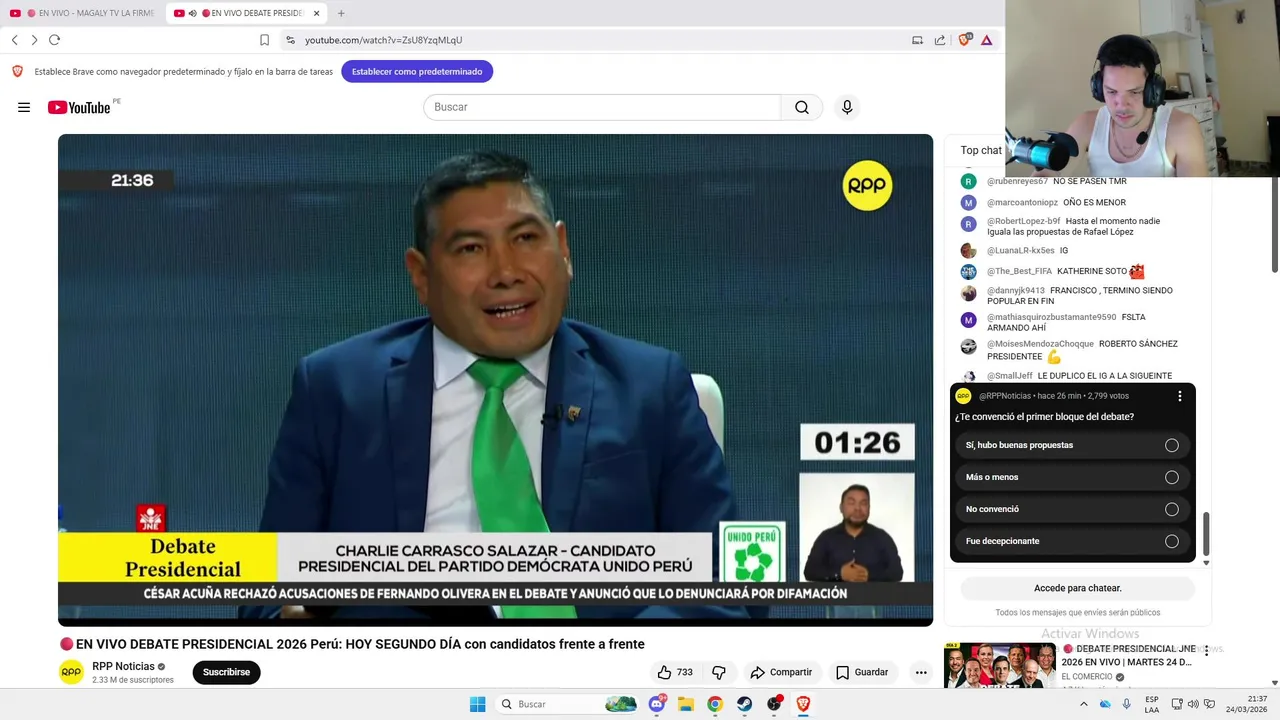Click the search magnifier button on YouTube
1280x720 pixels.
(x=801, y=107)
